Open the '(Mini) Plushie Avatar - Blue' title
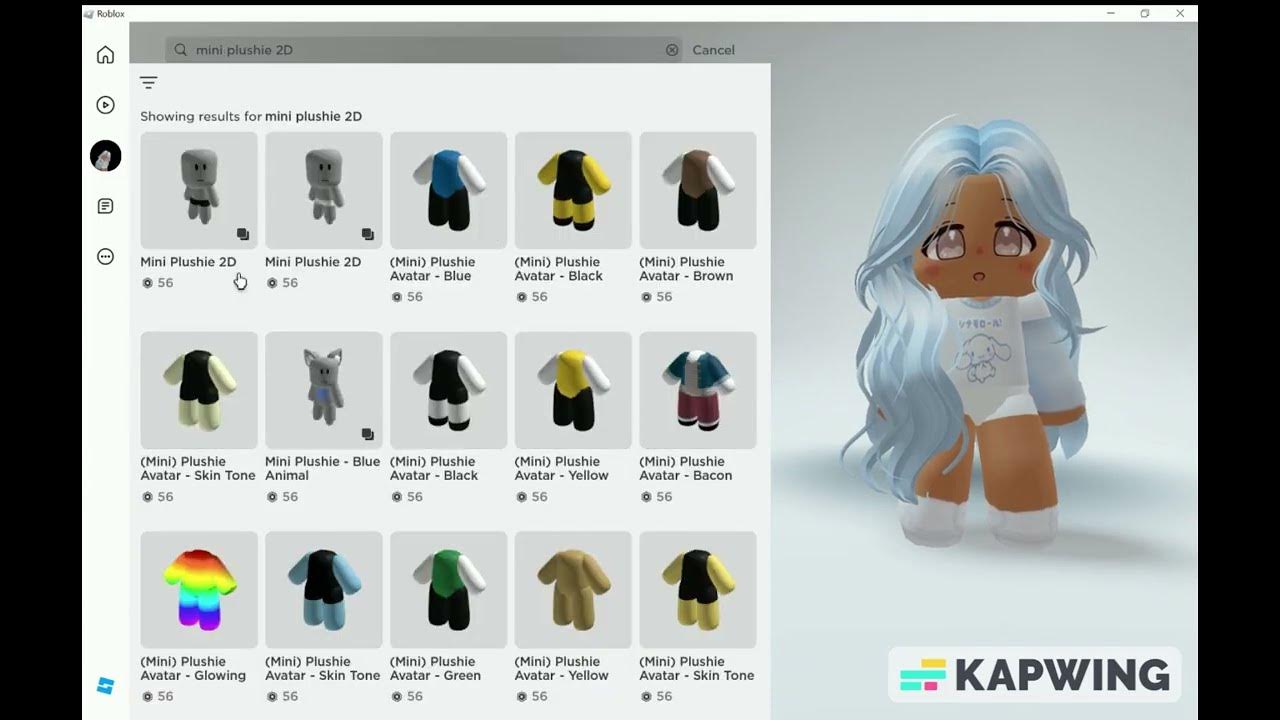 [x=432, y=269]
